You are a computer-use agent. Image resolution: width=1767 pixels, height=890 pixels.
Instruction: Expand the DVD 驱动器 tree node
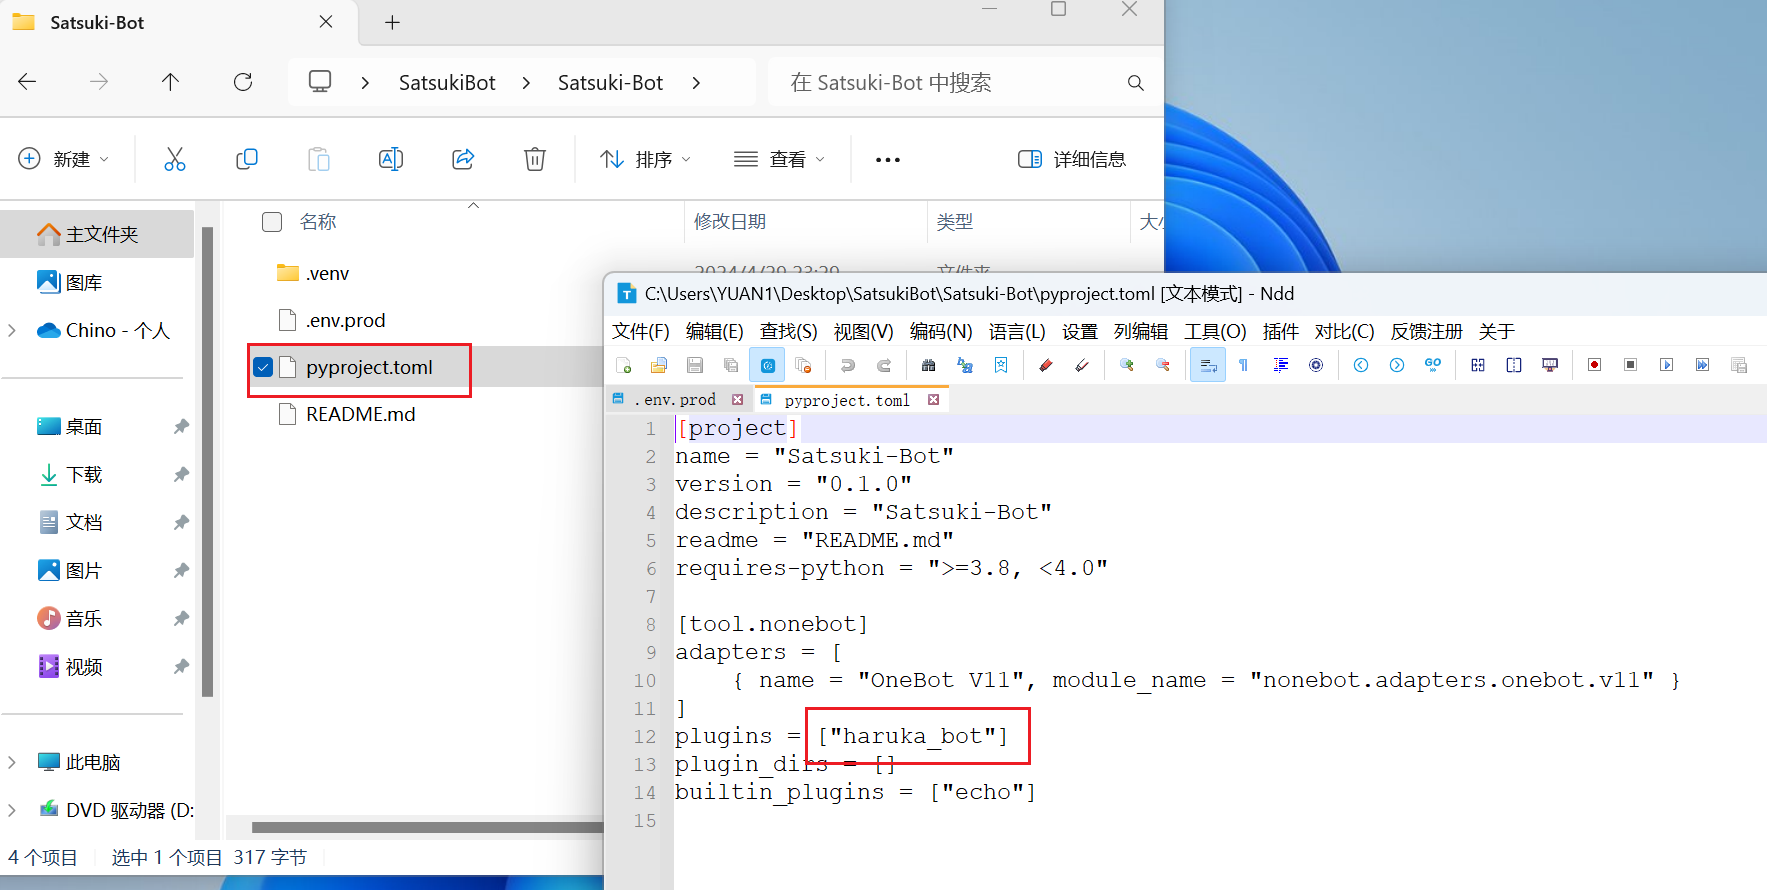12,810
